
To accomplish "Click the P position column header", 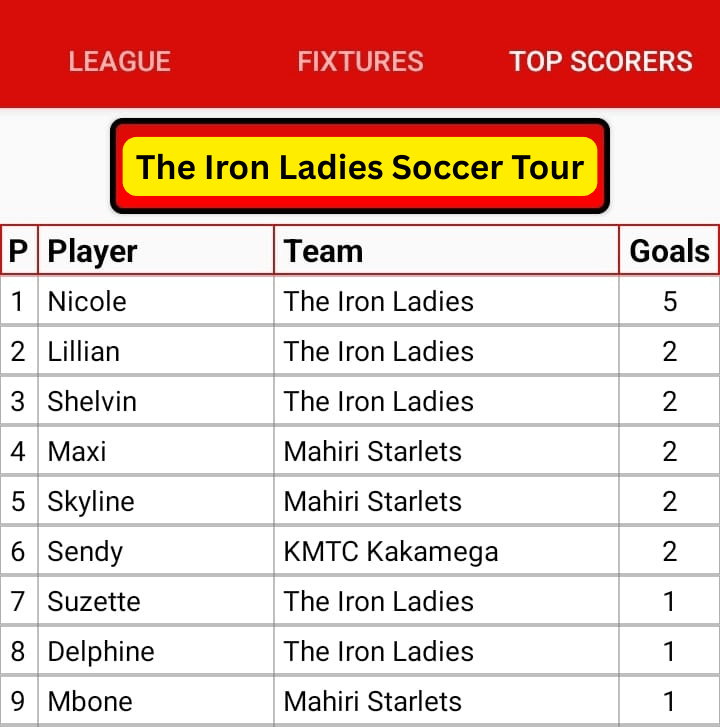I will pyautogui.click(x=18, y=251).
